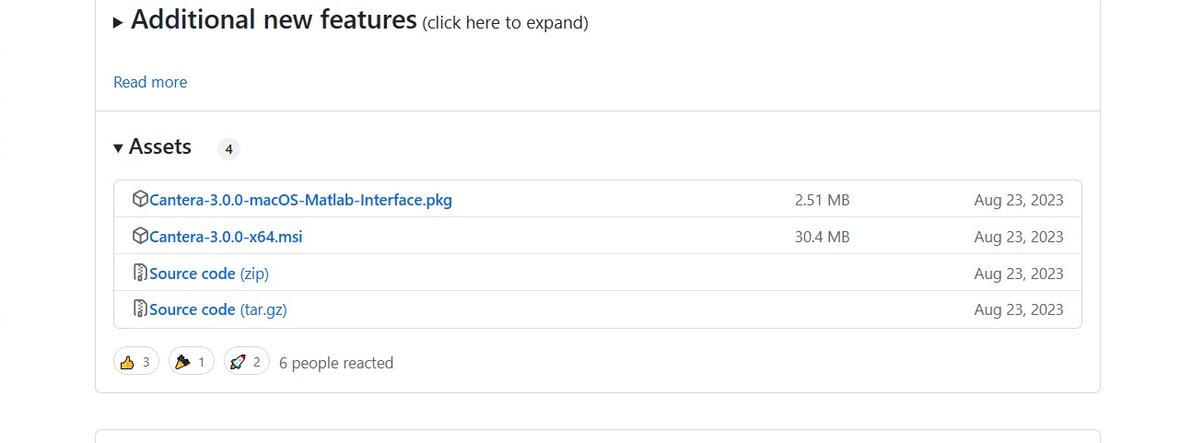Expand the Additional new features section

(x=119, y=22)
